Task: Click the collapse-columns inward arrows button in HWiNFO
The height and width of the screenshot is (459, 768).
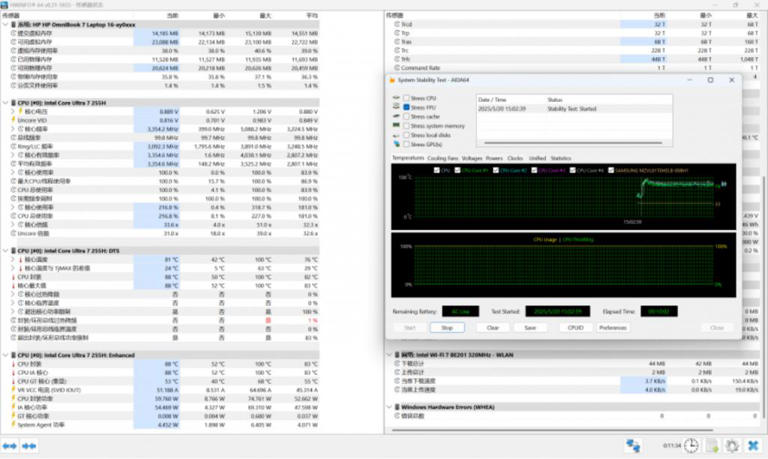Action: click(29, 446)
